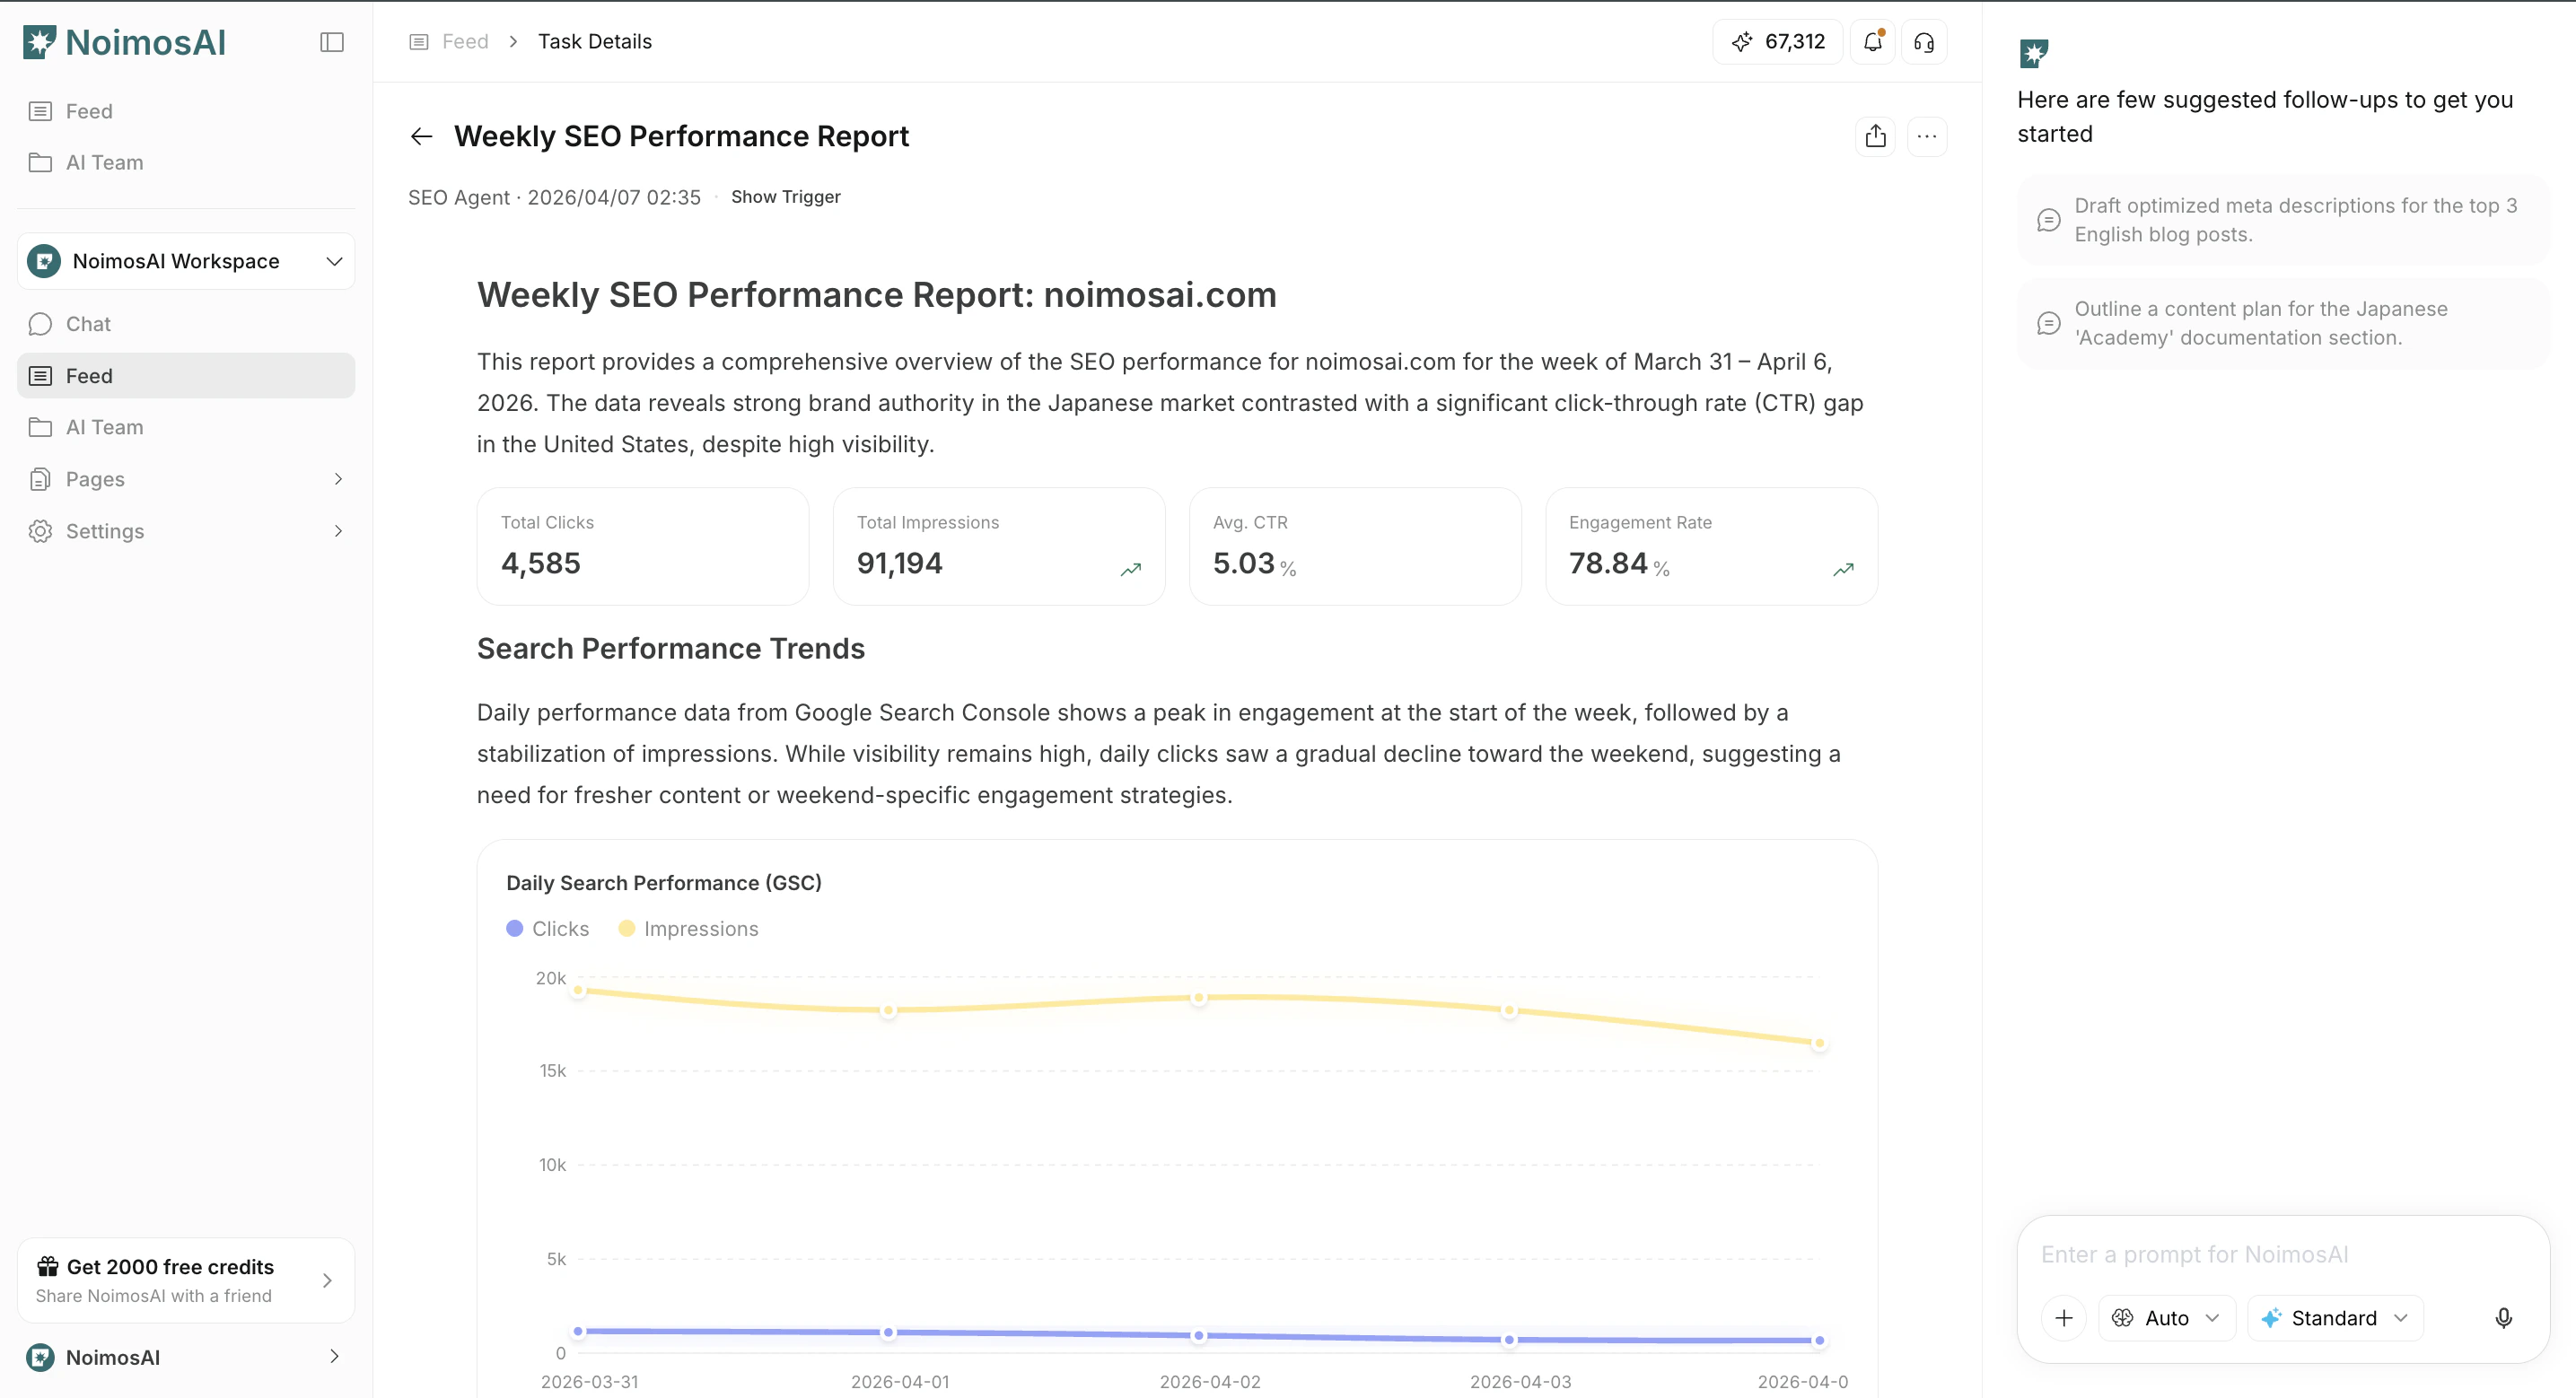Viewport: 2576px width, 1398px height.
Task: Click the headset support icon
Action: (1923, 42)
